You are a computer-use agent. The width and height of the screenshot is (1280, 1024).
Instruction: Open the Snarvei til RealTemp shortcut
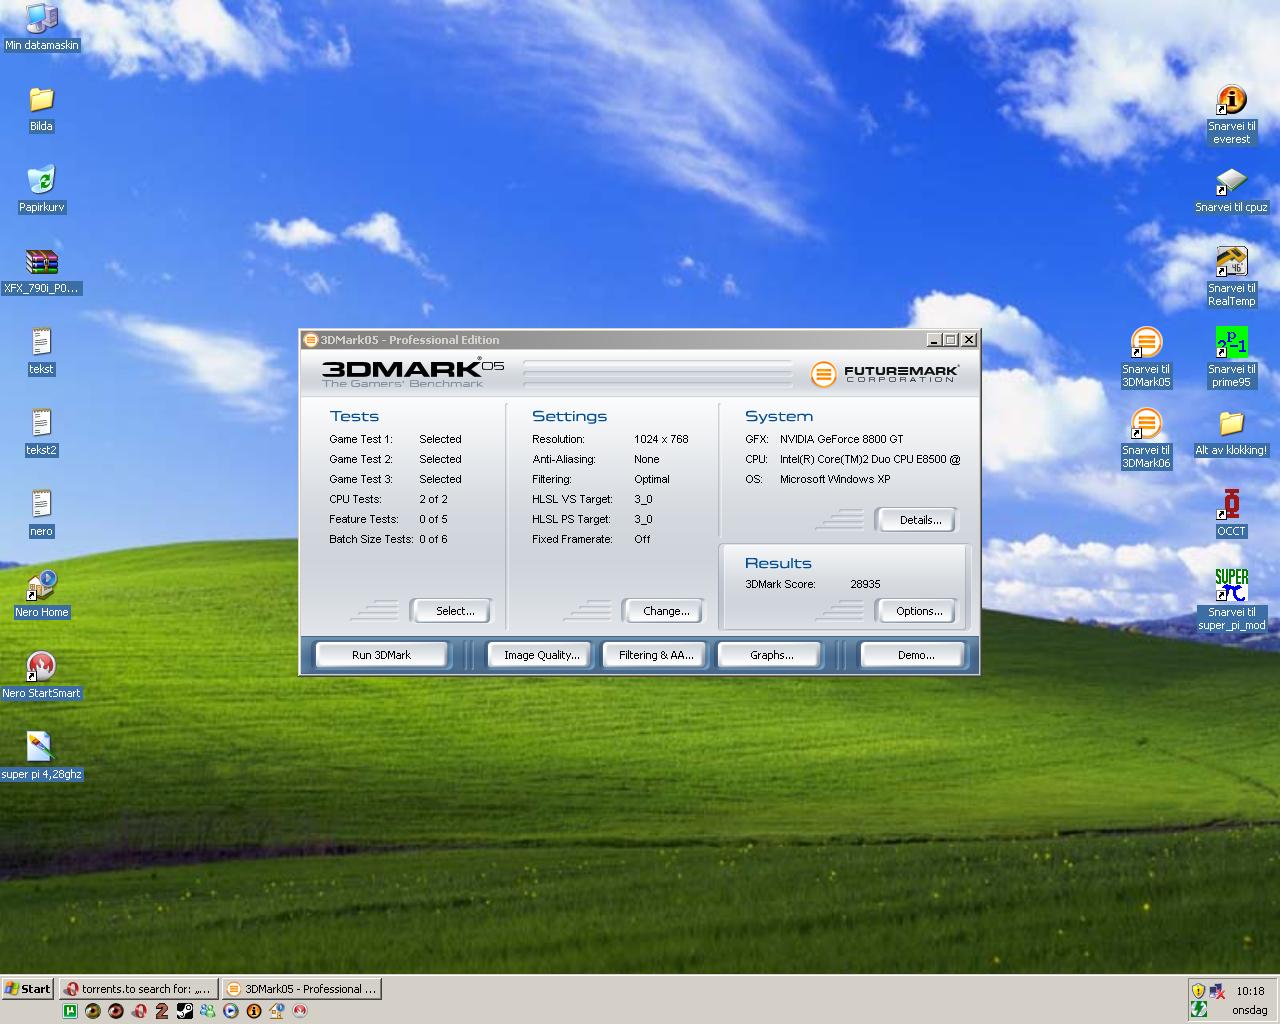1231,276
